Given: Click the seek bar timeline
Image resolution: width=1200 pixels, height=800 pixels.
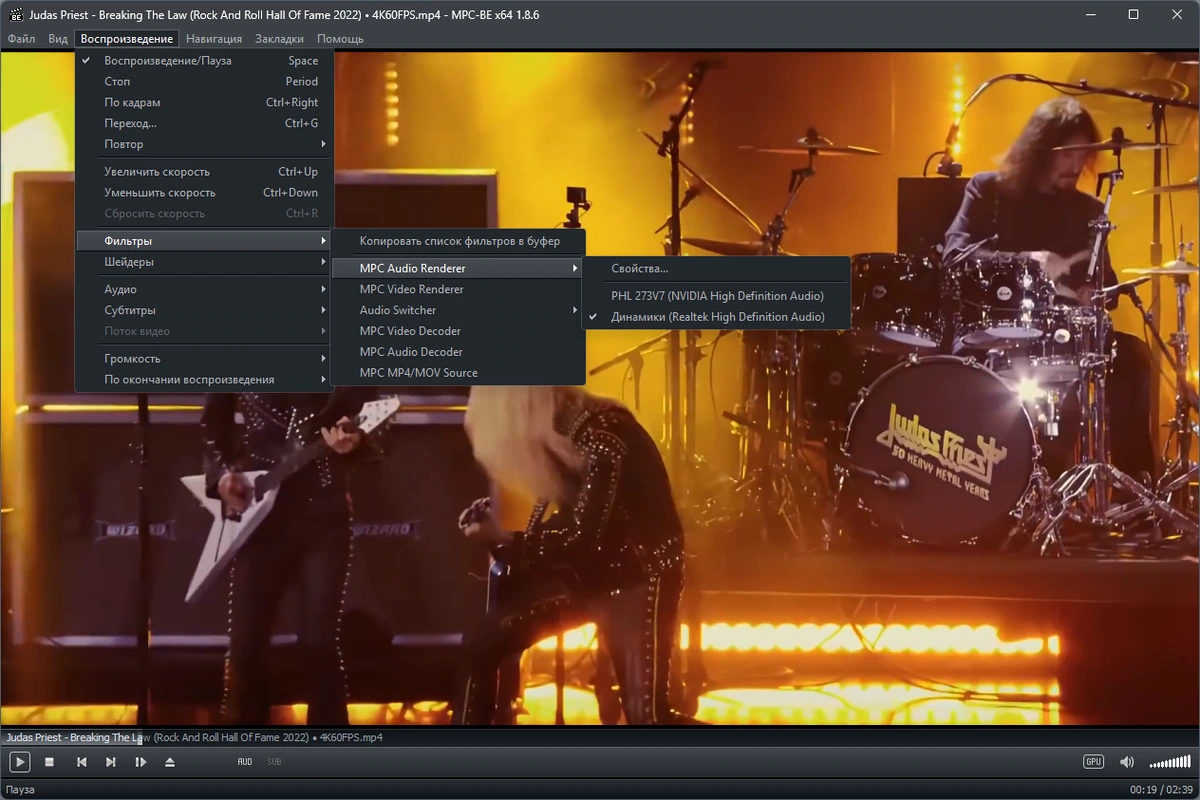Looking at the screenshot, I should click(x=600, y=738).
